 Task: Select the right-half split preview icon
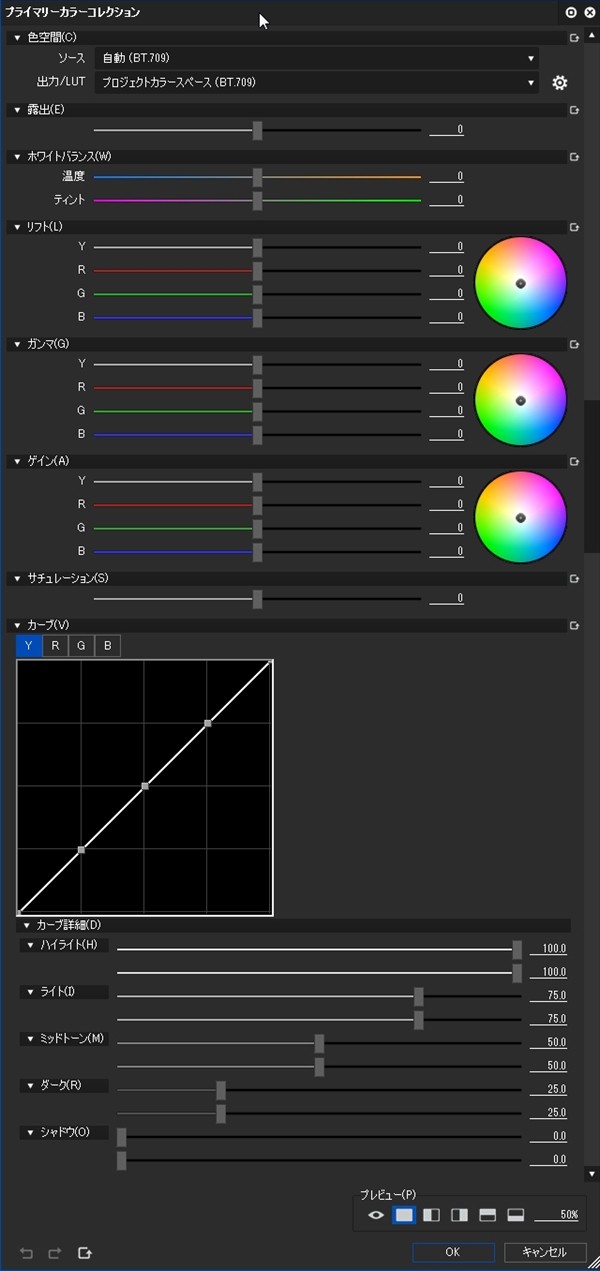pos(460,1215)
